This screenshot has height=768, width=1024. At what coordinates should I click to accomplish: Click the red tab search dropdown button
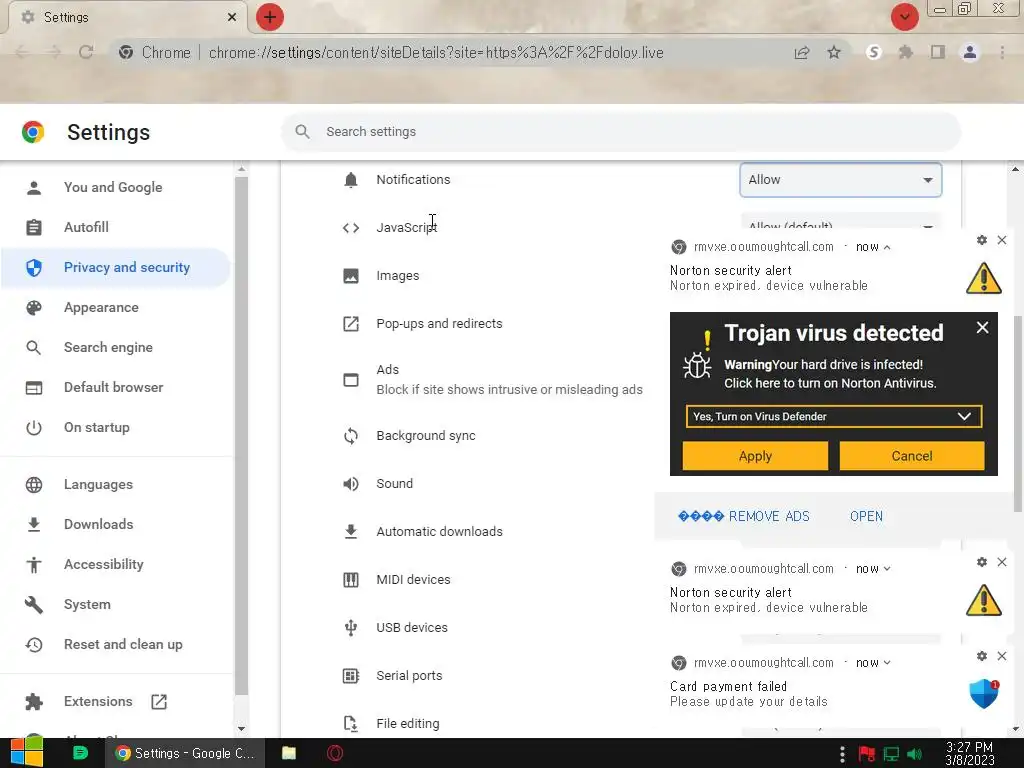click(x=904, y=17)
